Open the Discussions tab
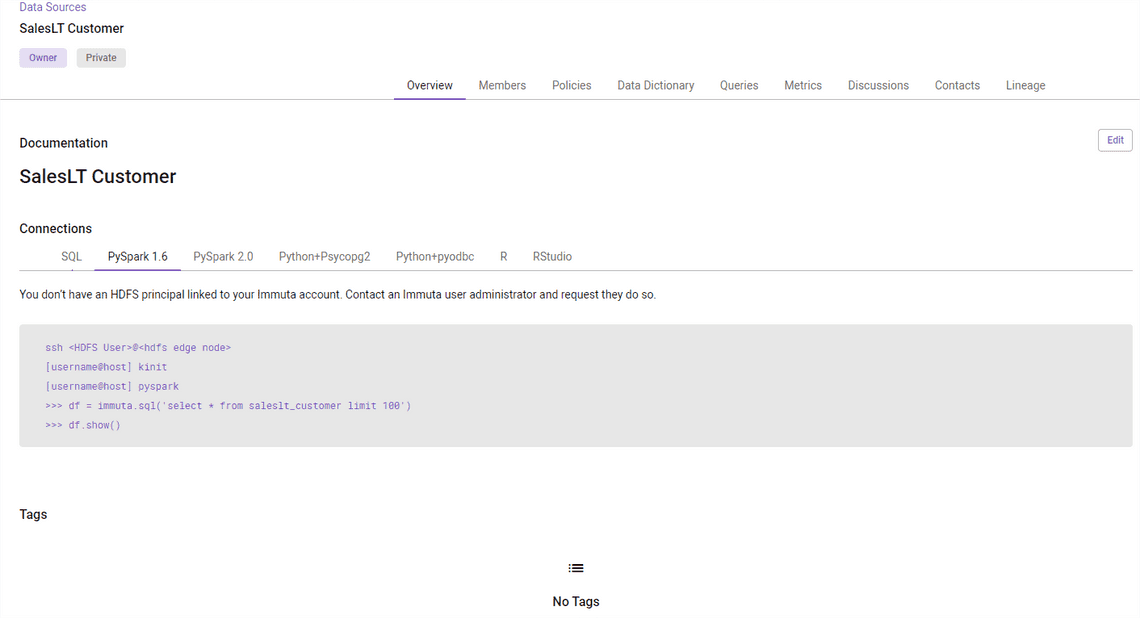This screenshot has width=1140, height=618. coord(878,86)
